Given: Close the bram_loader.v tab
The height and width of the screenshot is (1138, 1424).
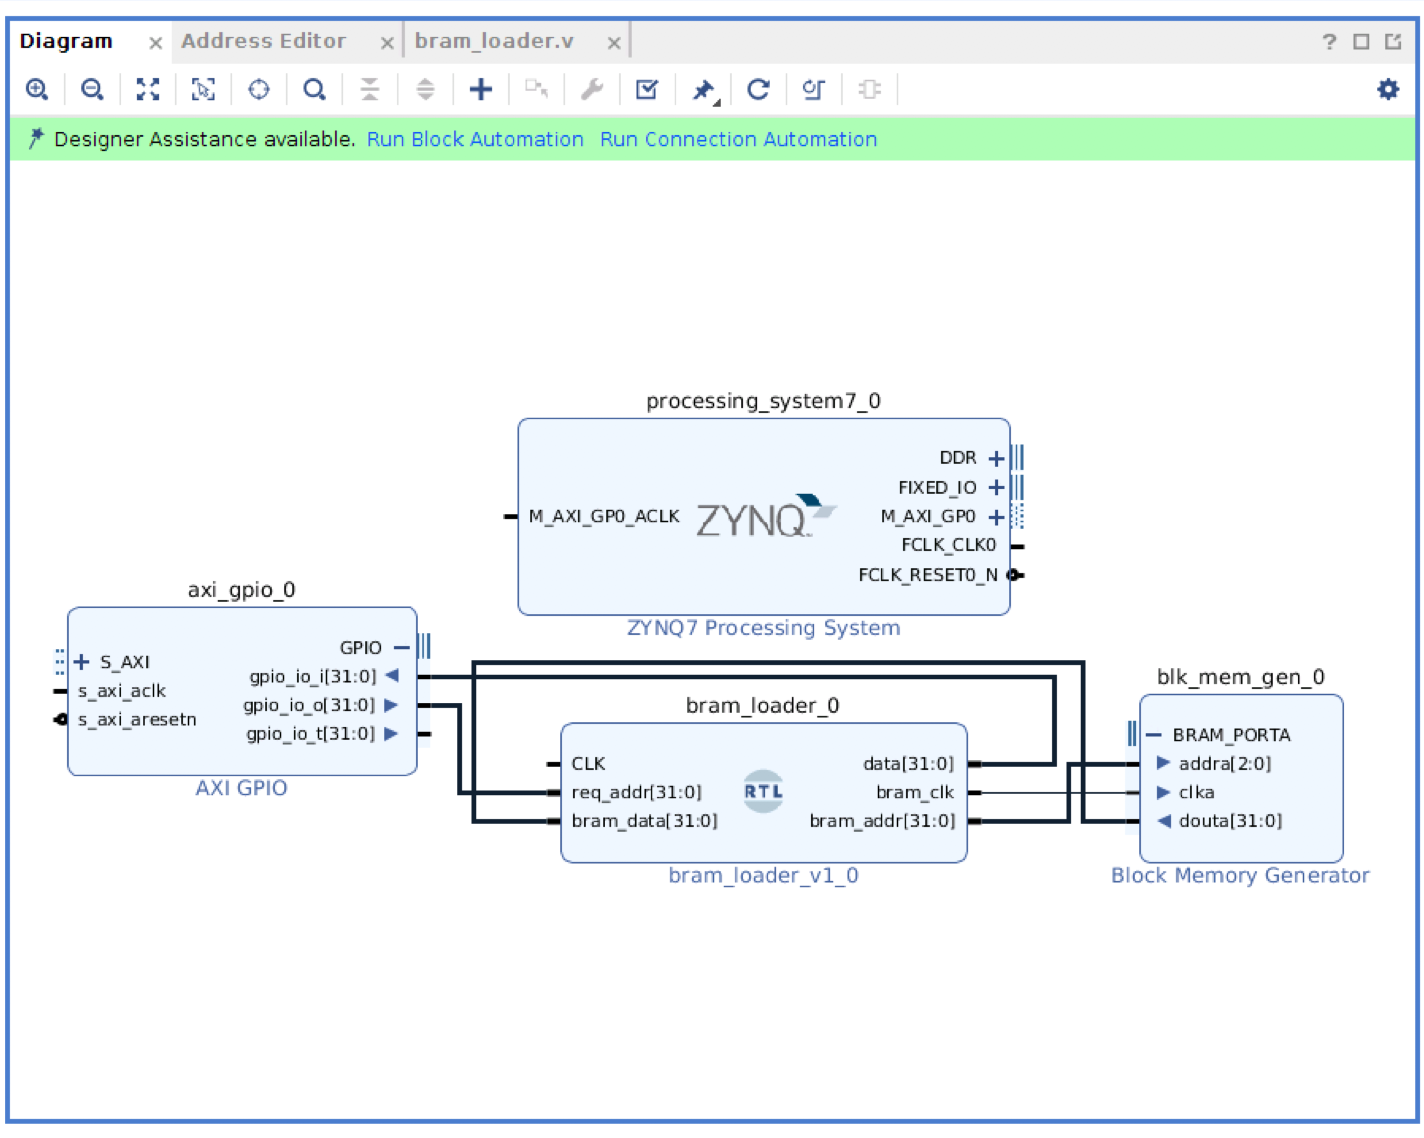Looking at the screenshot, I should pyautogui.click(x=614, y=43).
